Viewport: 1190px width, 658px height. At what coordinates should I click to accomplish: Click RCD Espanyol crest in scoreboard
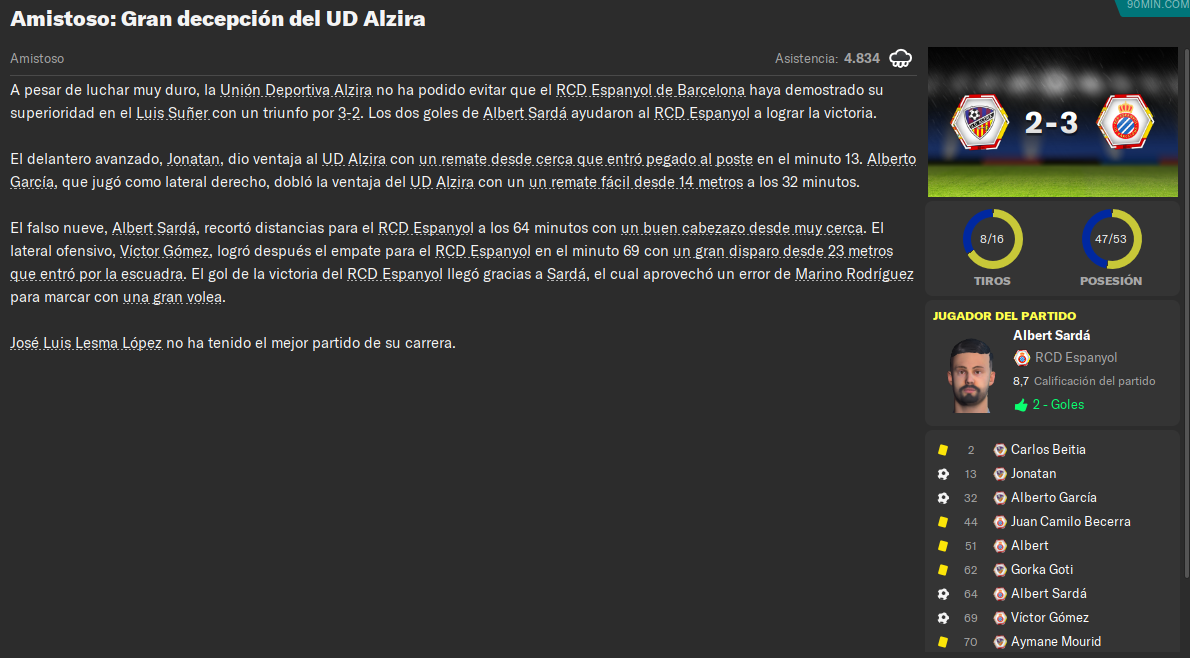[1125, 123]
